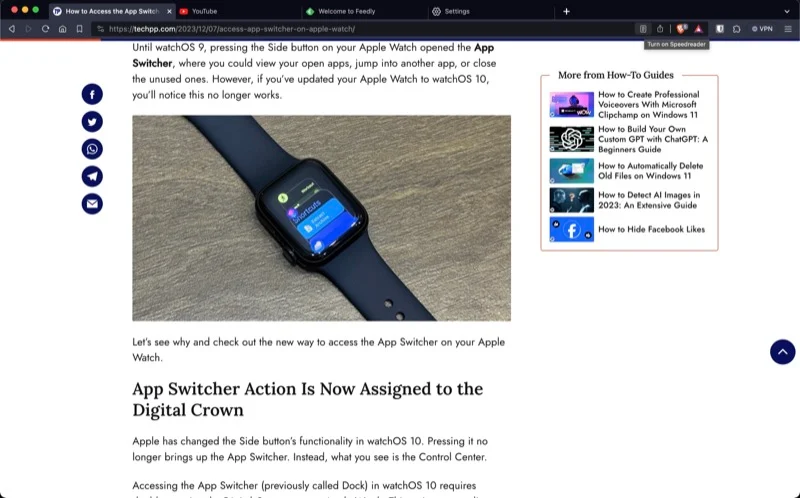Image resolution: width=800 pixels, height=498 pixels.
Task: Click the Feedly tab favicon
Action: (310, 11)
